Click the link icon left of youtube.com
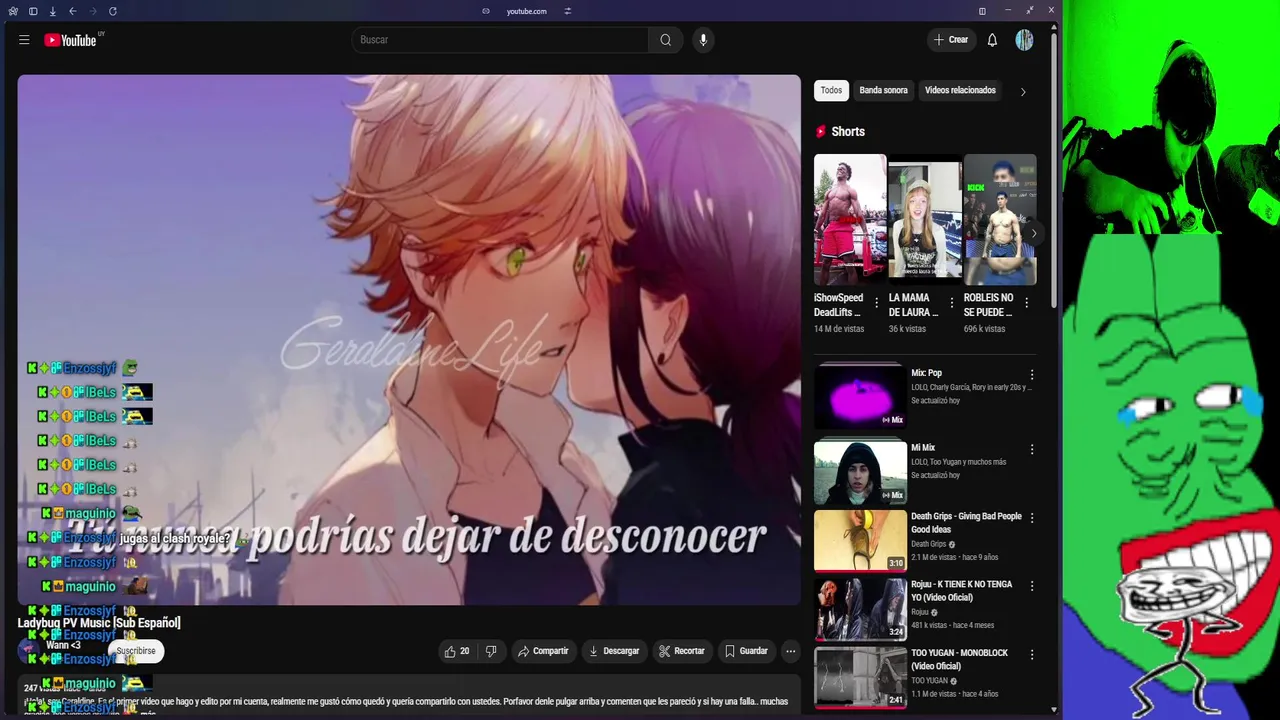The width and height of the screenshot is (1280, 720). click(x=486, y=11)
